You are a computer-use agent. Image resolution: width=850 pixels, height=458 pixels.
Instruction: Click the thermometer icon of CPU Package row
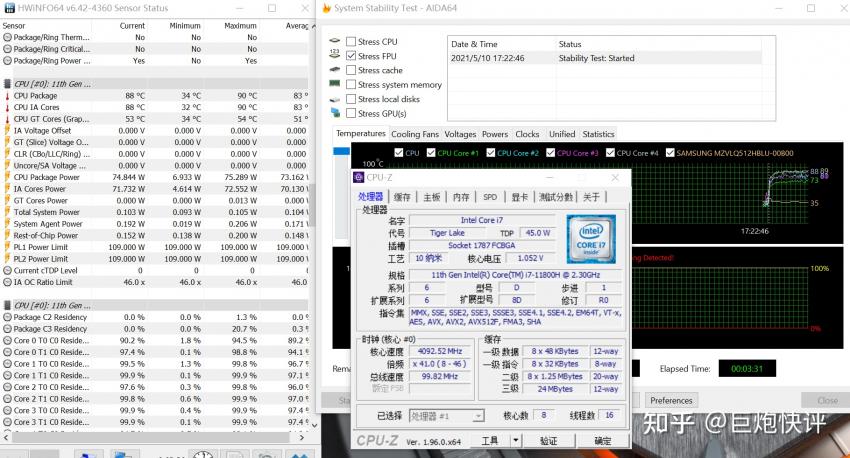tap(7, 96)
